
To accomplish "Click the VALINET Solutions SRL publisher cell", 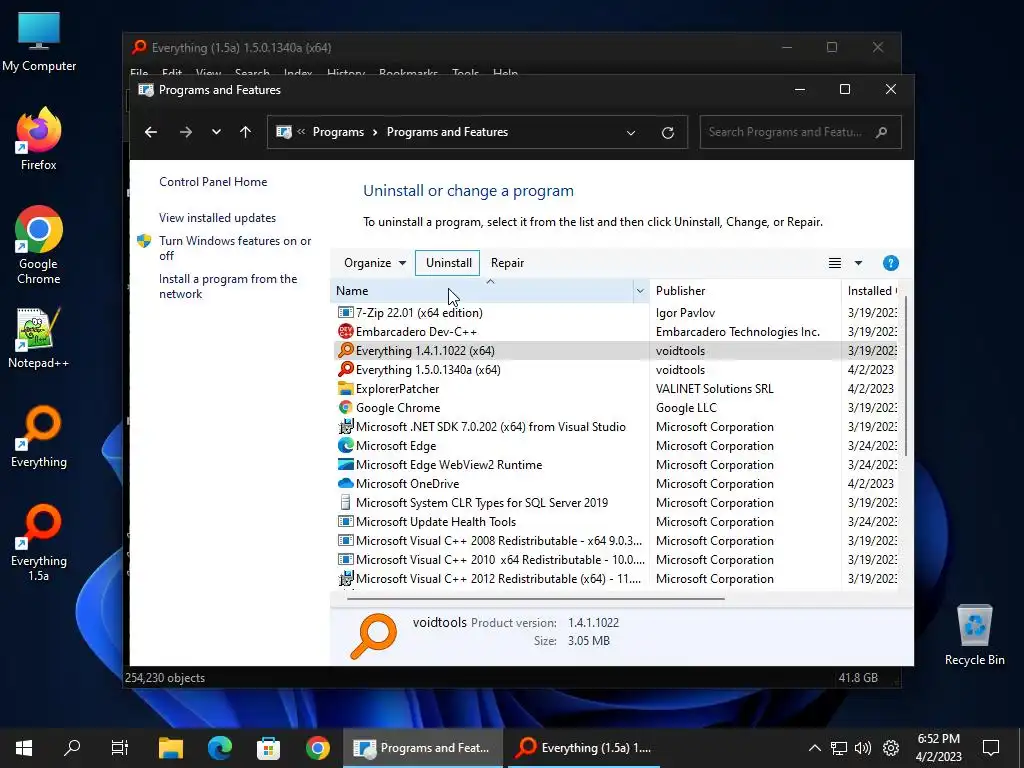I will (x=714, y=389).
